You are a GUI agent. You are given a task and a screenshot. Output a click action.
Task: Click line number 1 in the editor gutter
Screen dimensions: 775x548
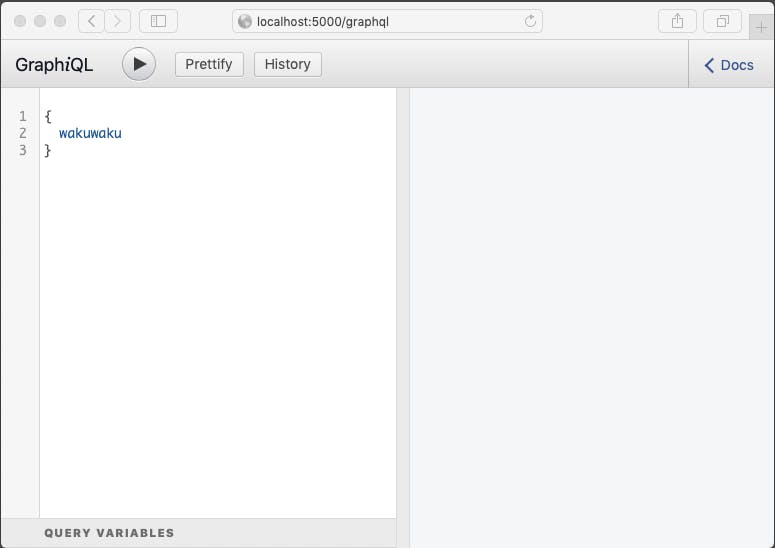[22, 116]
